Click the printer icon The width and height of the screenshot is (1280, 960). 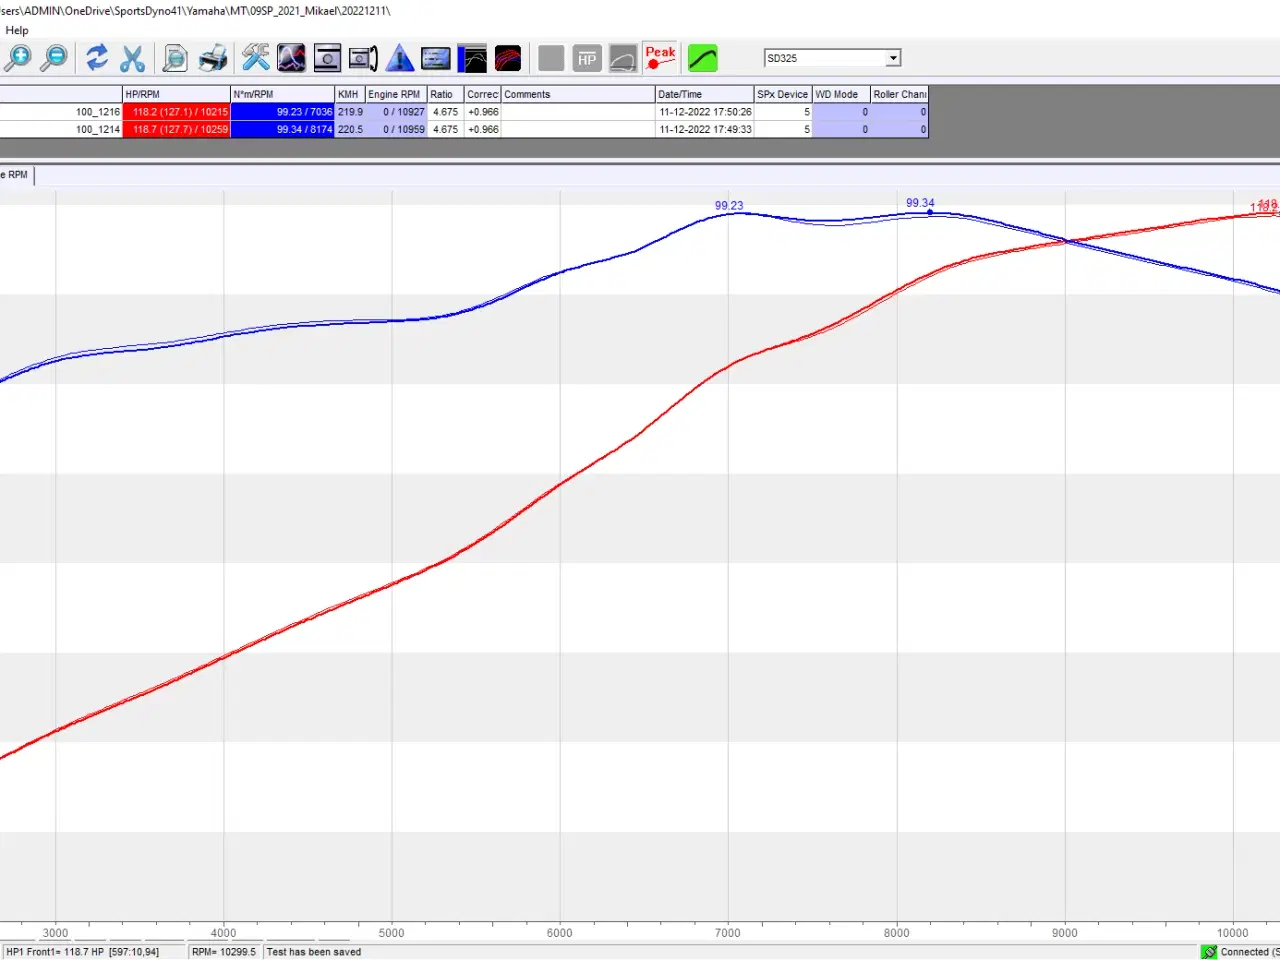(x=212, y=58)
